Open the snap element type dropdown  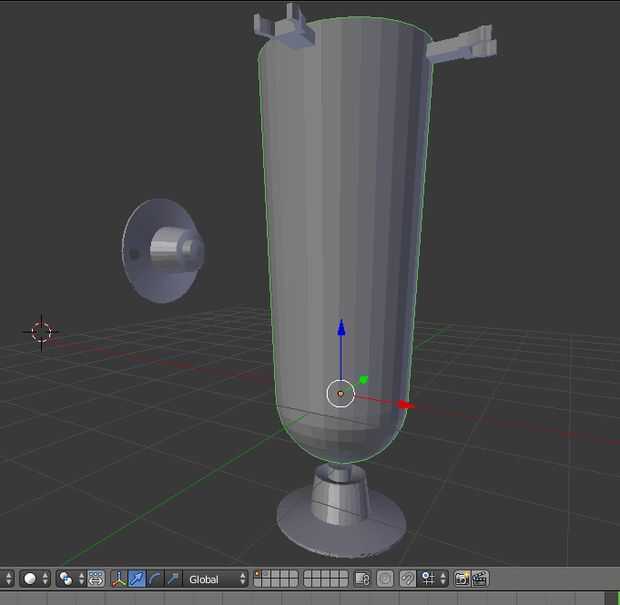click(433, 579)
